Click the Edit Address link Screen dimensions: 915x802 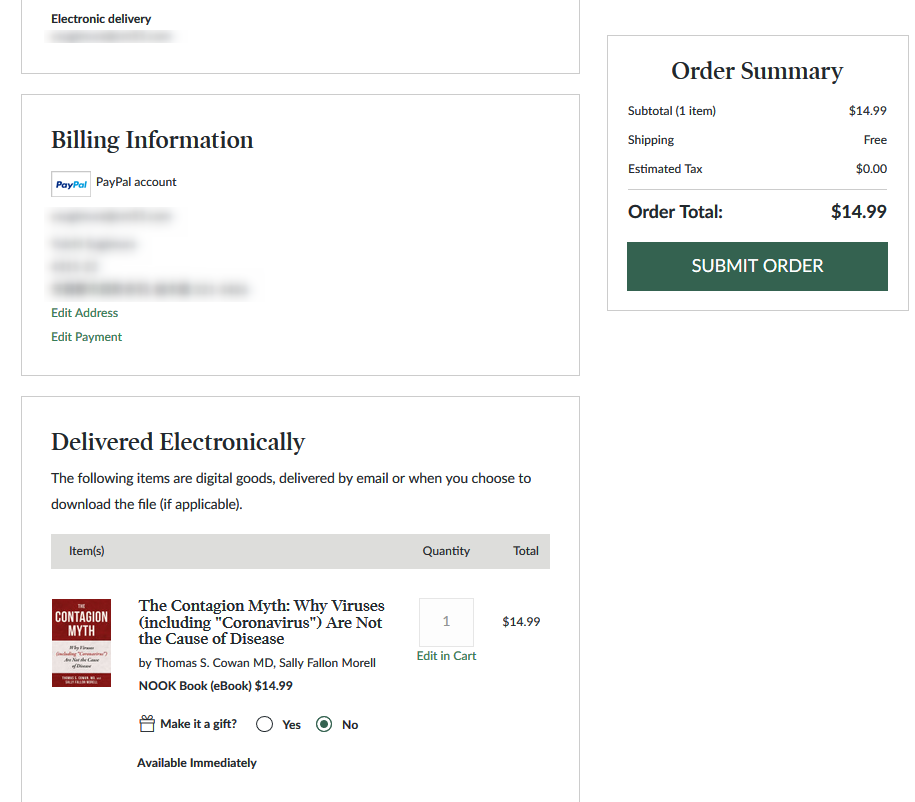(85, 313)
